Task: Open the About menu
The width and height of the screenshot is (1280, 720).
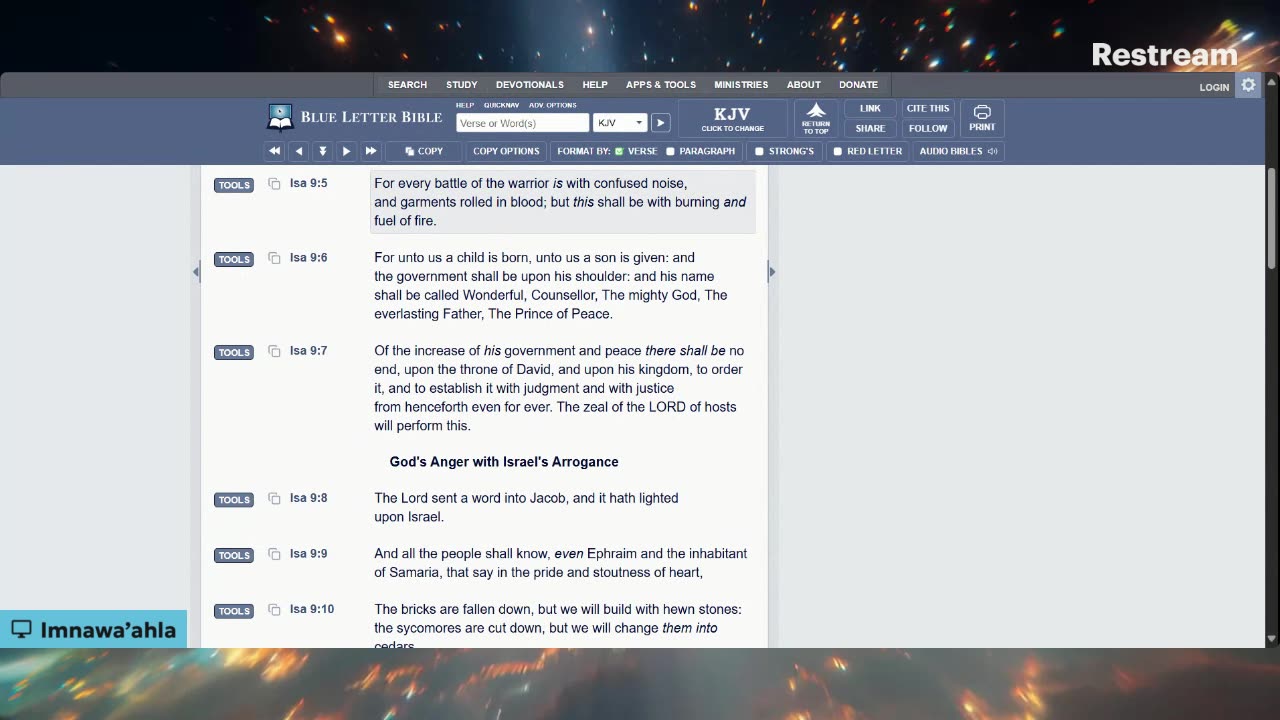Action: coord(803,85)
